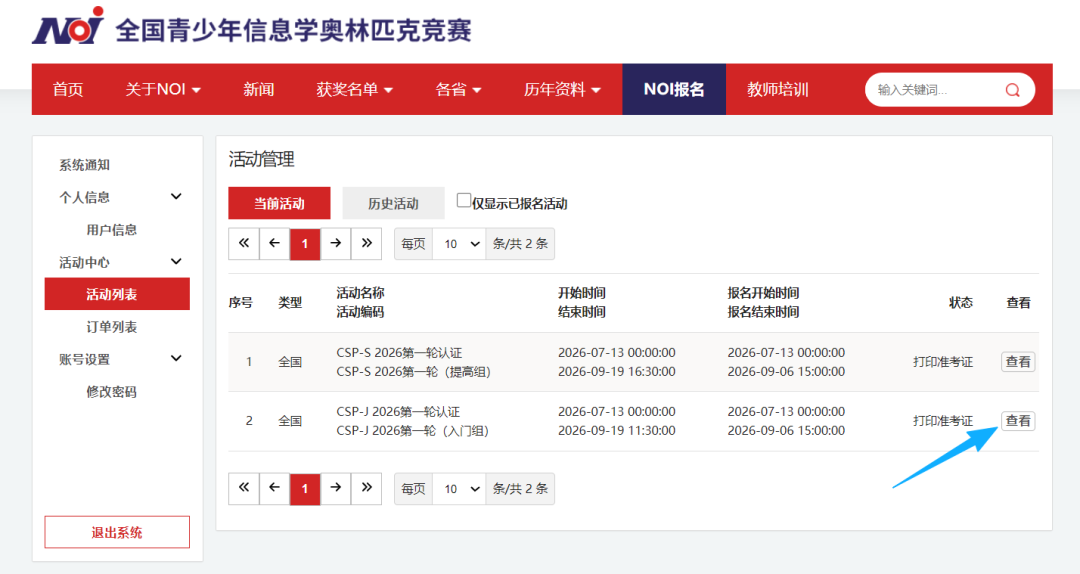Image resolution: width=1080 pixels, height=574 pixels.
Task: Open 历年资料 dropdown menu
Action: click(562, 90)
